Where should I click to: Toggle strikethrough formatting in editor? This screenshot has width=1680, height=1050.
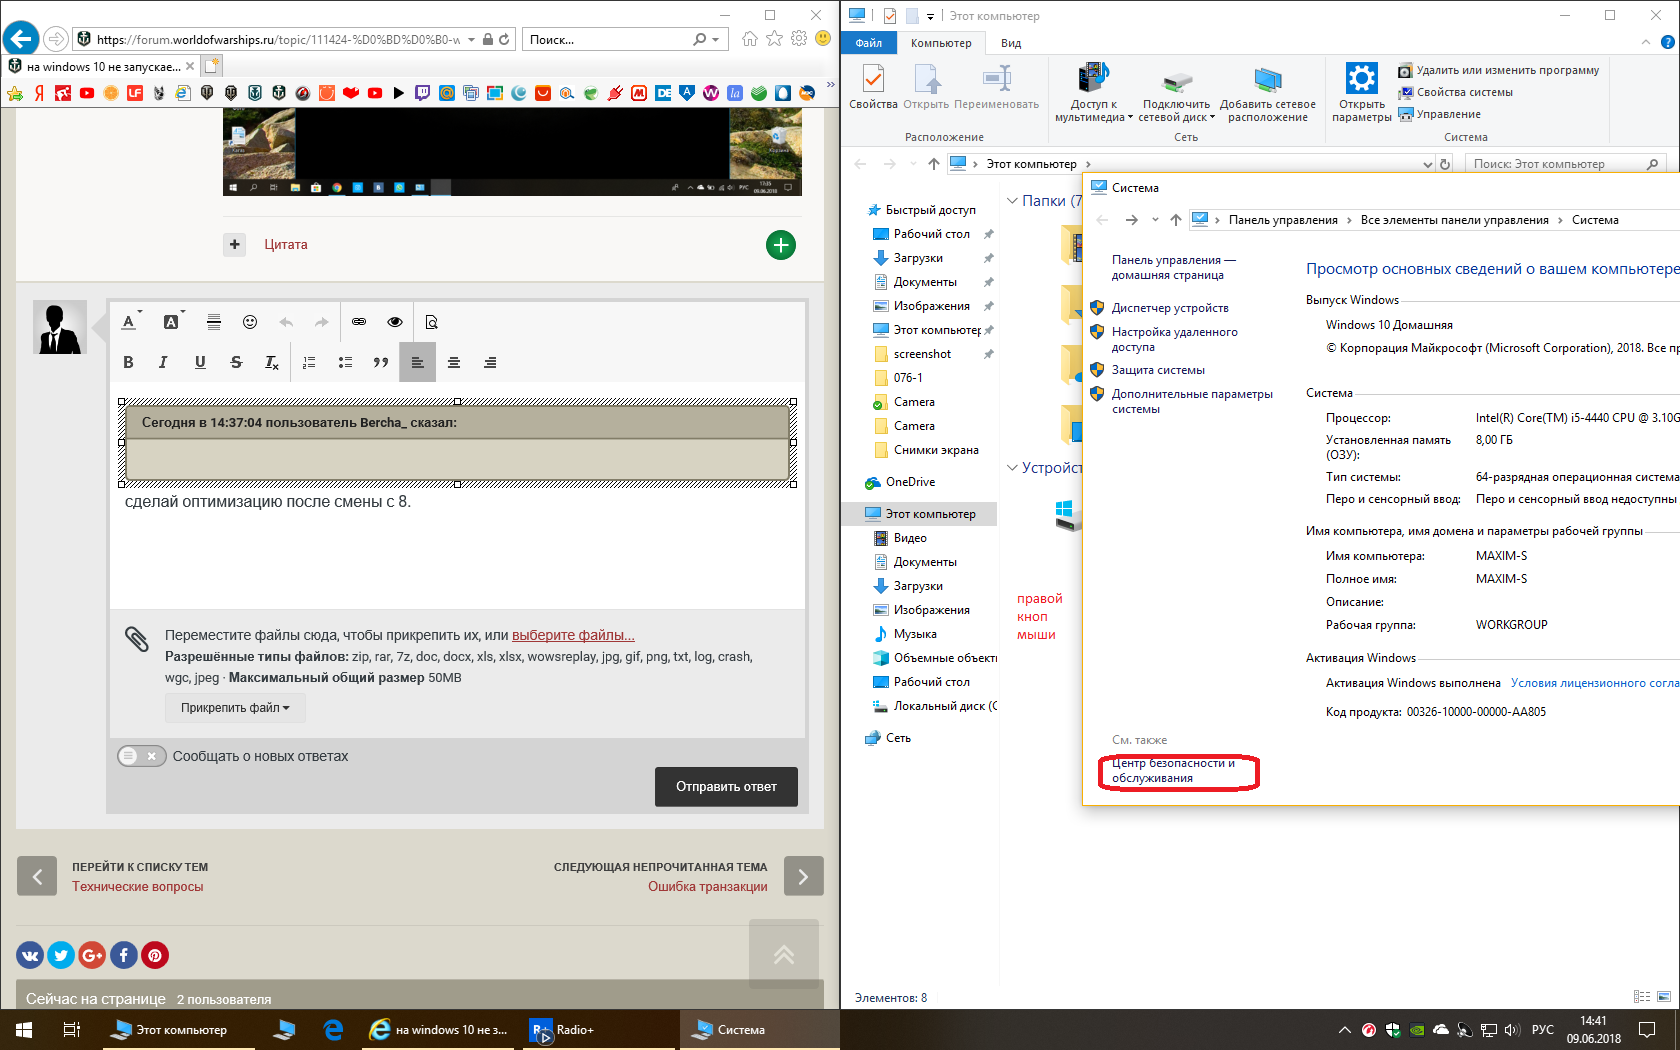[x=236, y=362]
